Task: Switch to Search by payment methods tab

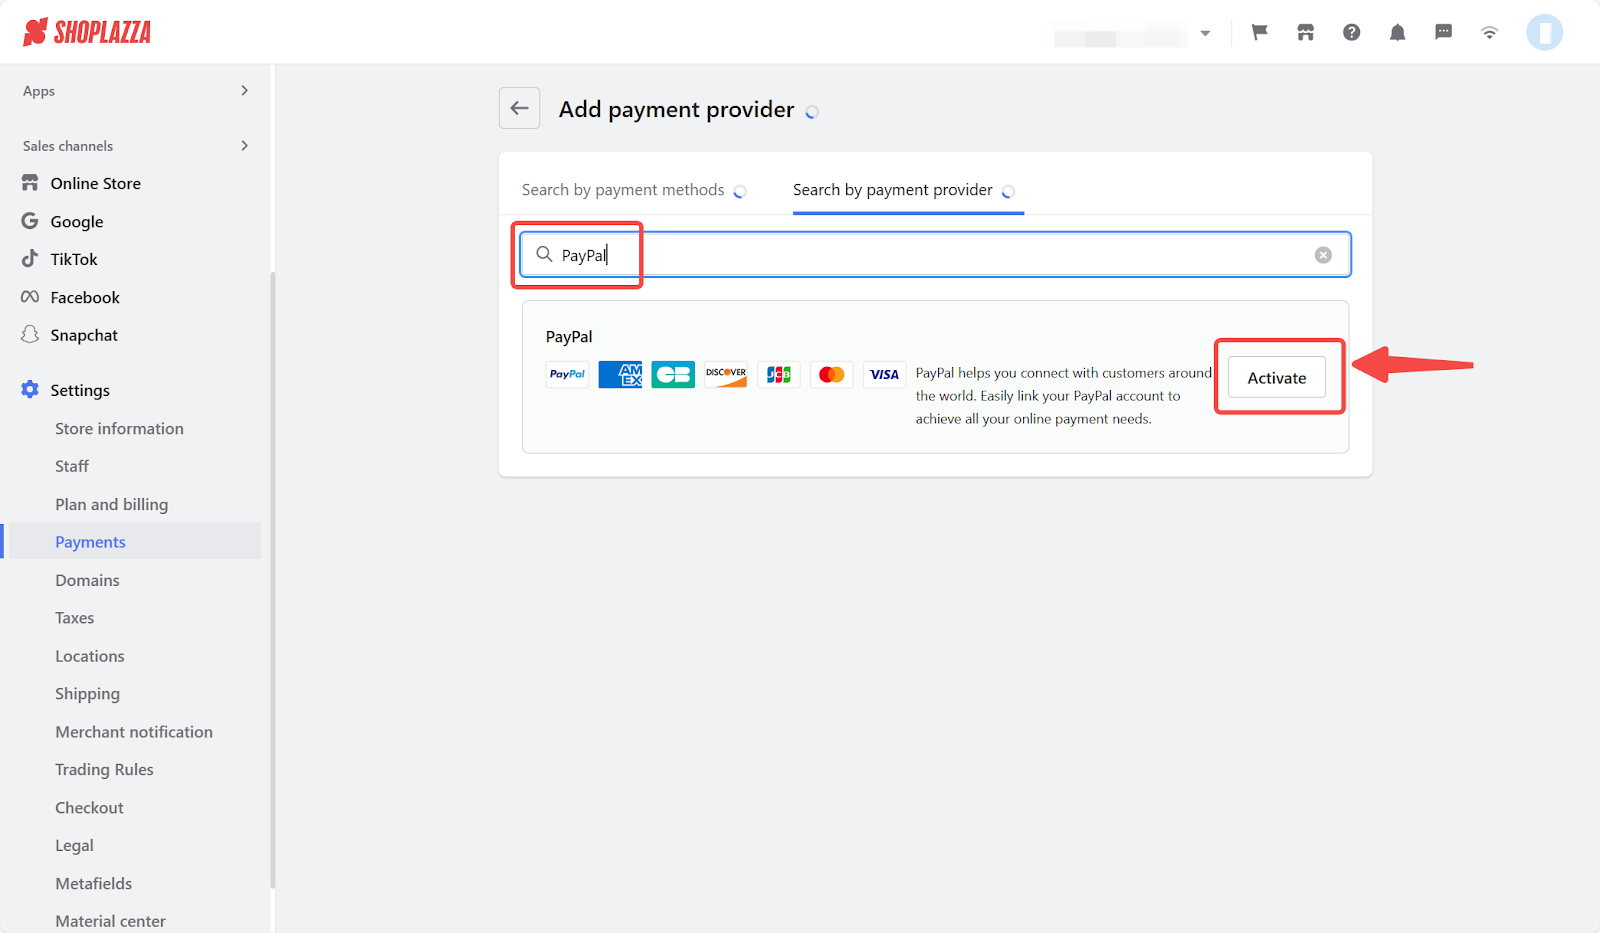Action: pos(623,190)
